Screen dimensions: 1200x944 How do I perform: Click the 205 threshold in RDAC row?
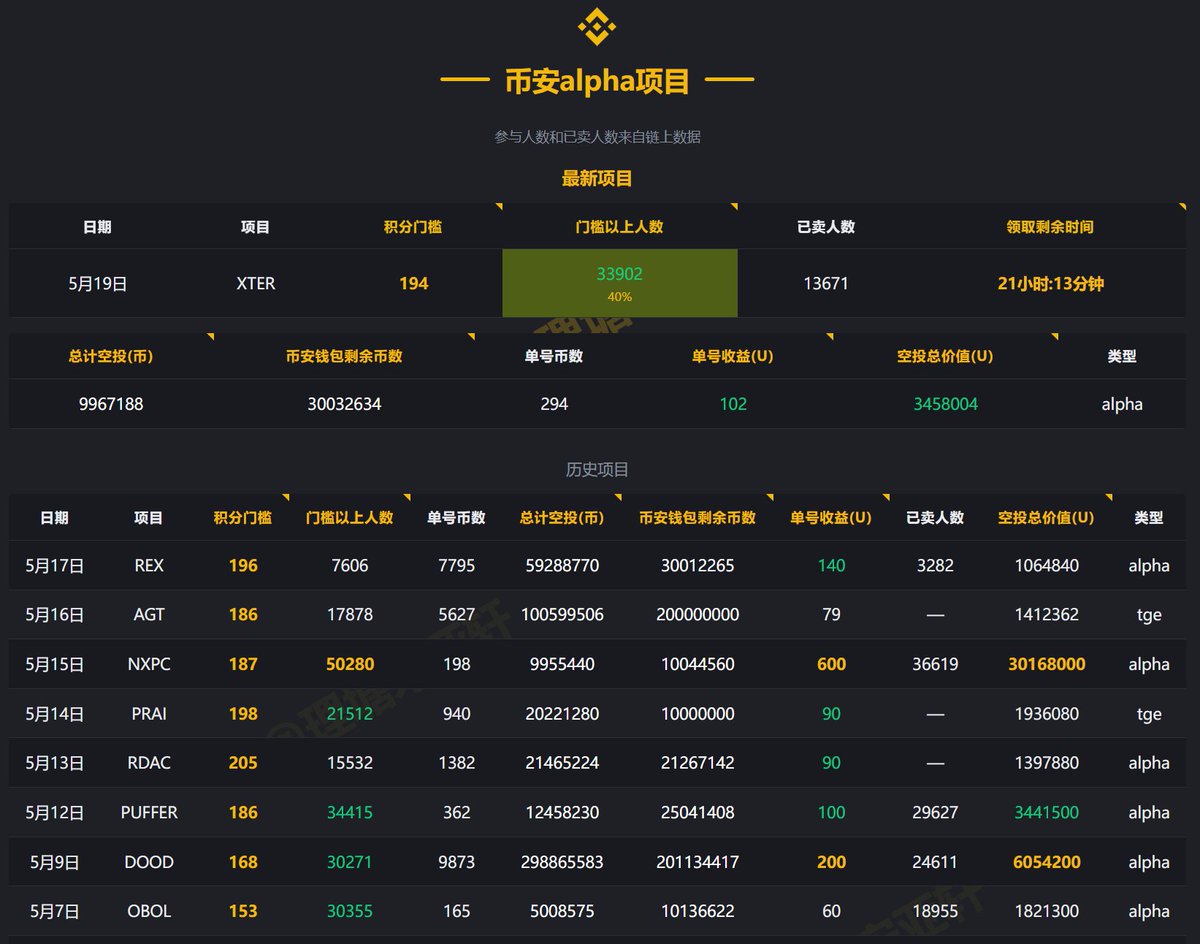click(243, 763)
